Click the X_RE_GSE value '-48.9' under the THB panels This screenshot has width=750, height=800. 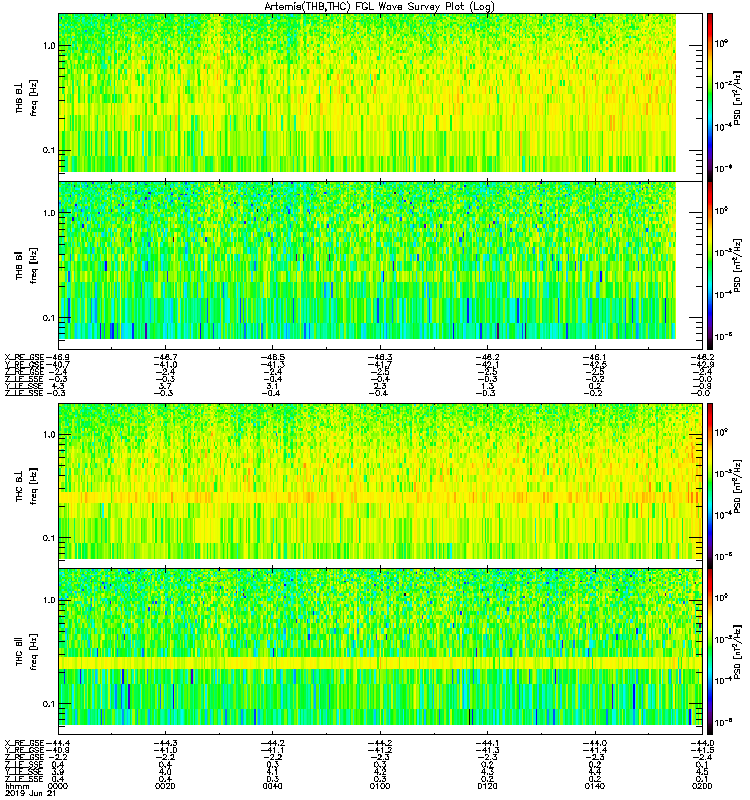57,357
